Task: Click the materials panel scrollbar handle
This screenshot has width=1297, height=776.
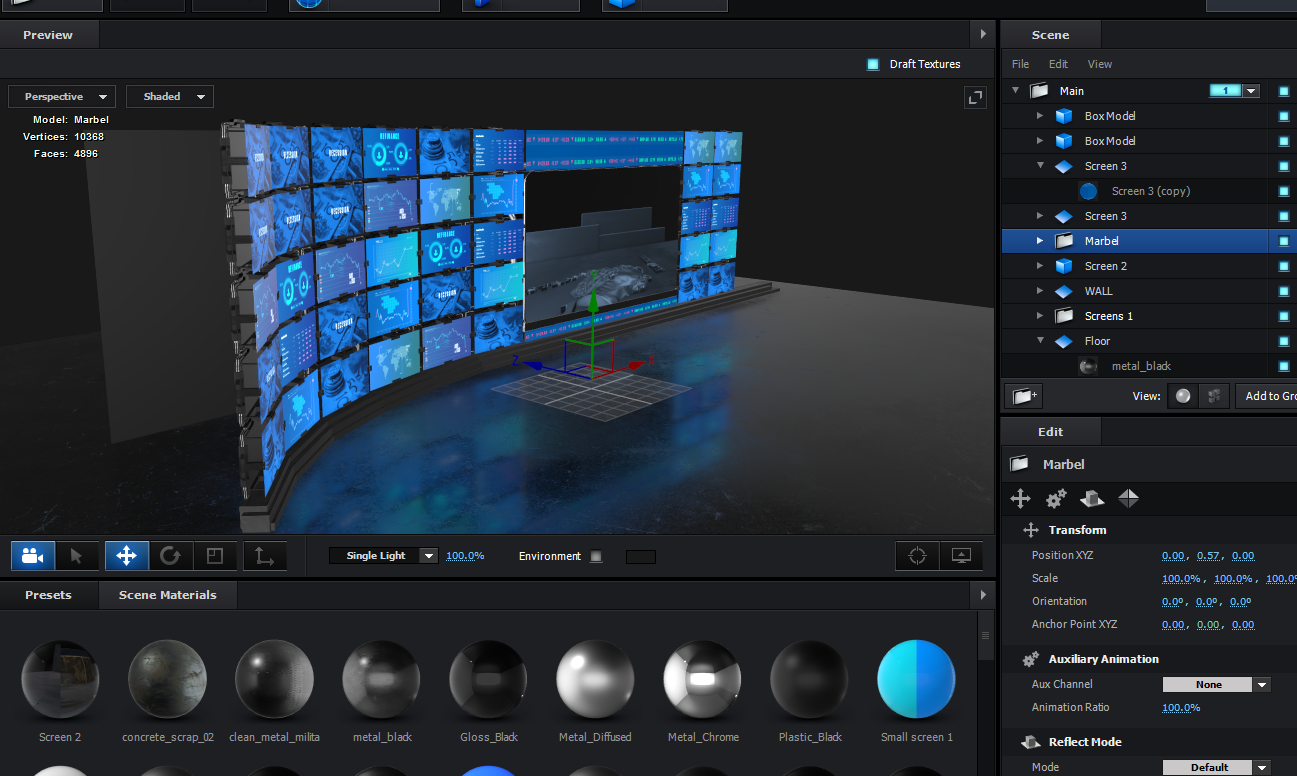Action: pos(985,636)
